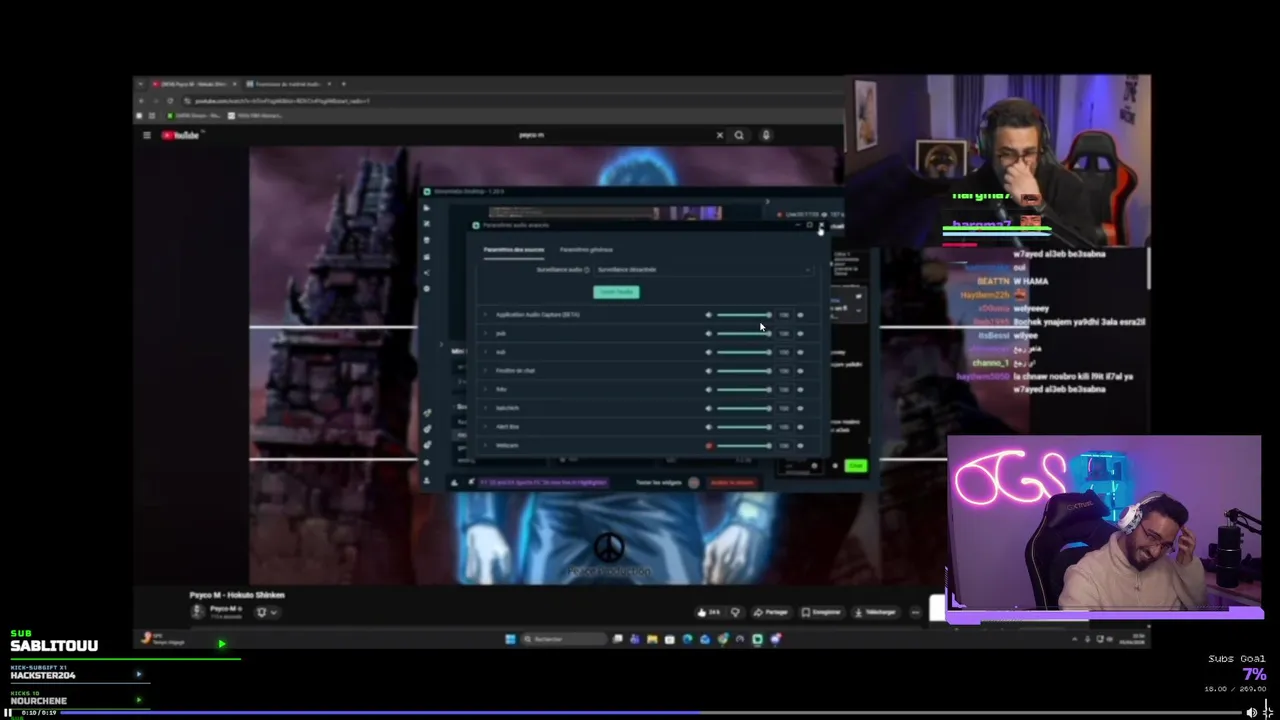Click the red end stream button in Streamlabs
This screenshot has width=1280, height=720.
point(732,483)
